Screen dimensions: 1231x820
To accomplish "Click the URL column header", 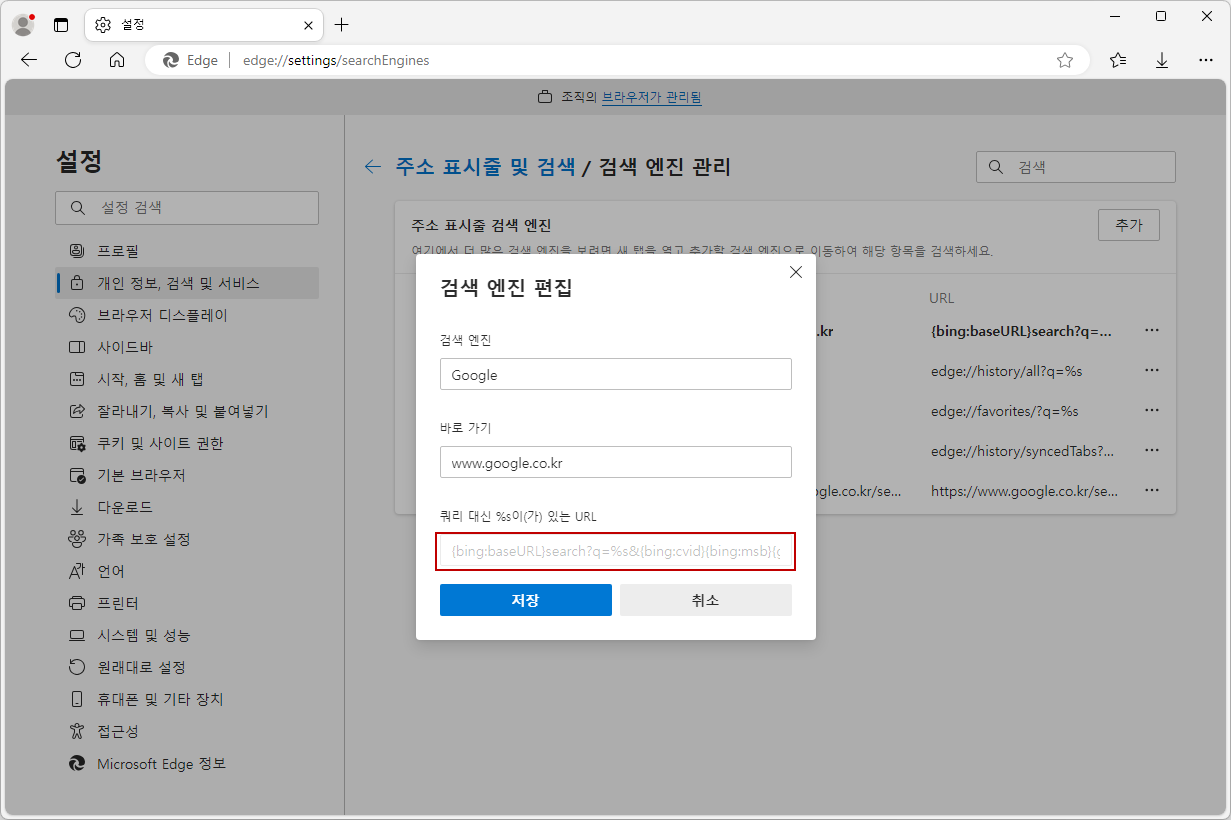I will click(x=942, y=298).
